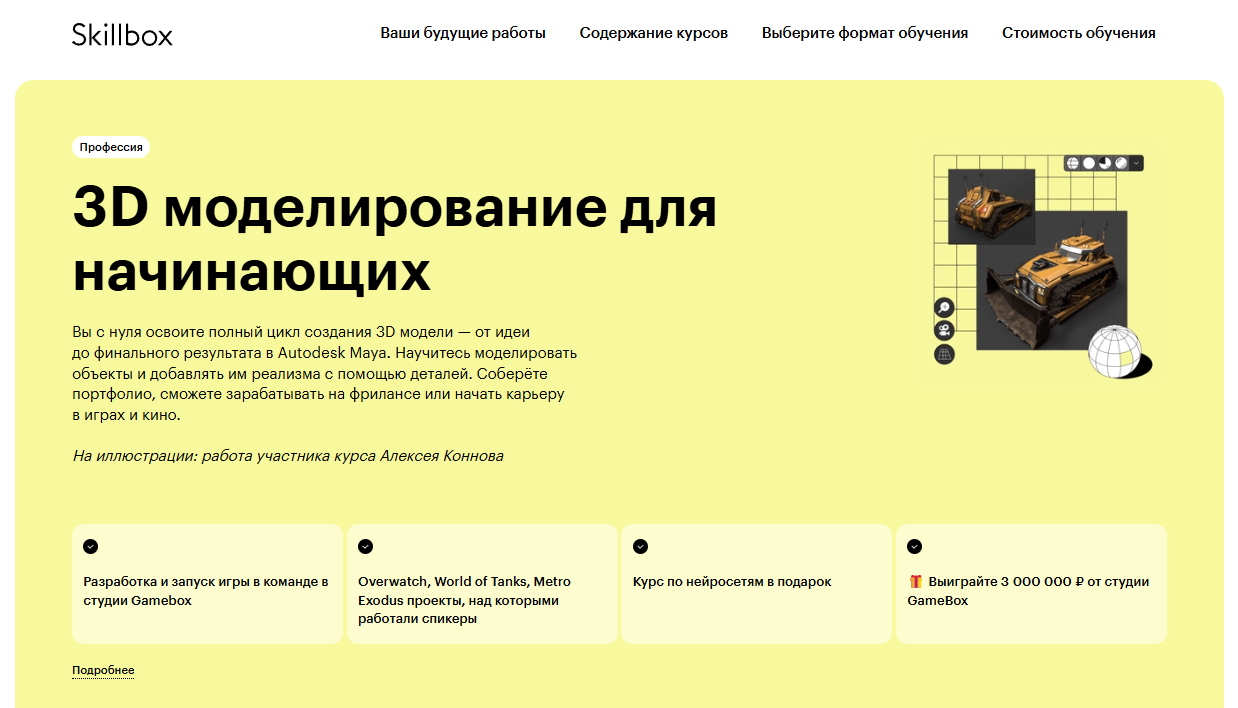1238x708 pixels.
Task: Click the checkmark above the neural networks course text
Action: click(640, 546)
